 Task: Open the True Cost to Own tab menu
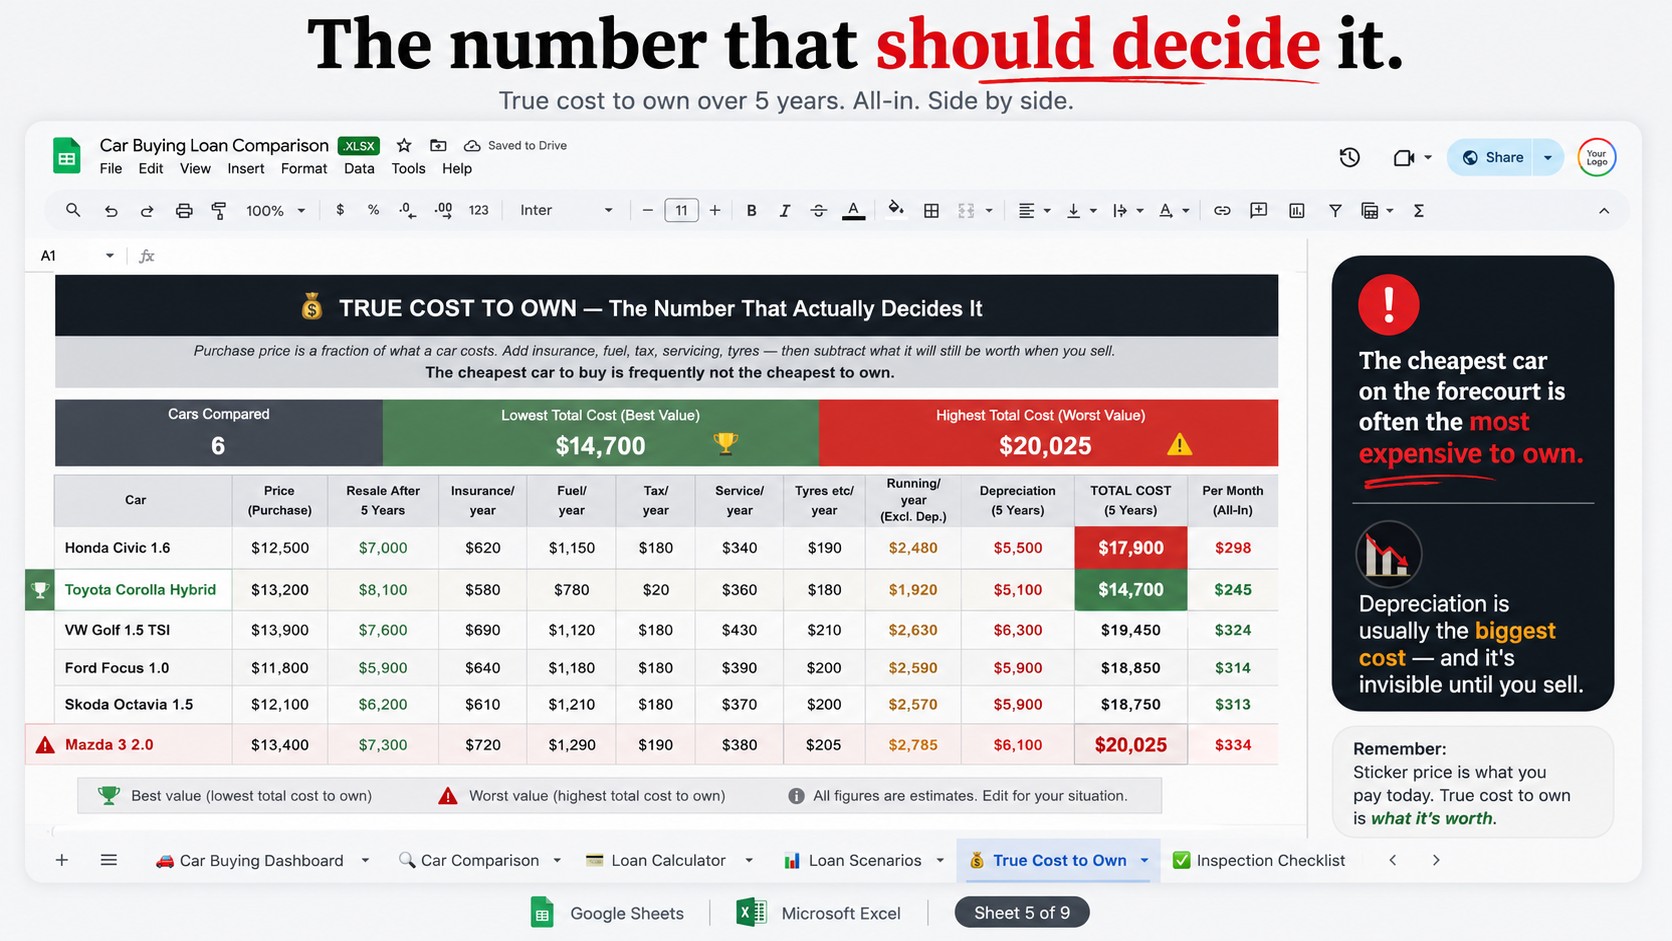[1144, 860]
